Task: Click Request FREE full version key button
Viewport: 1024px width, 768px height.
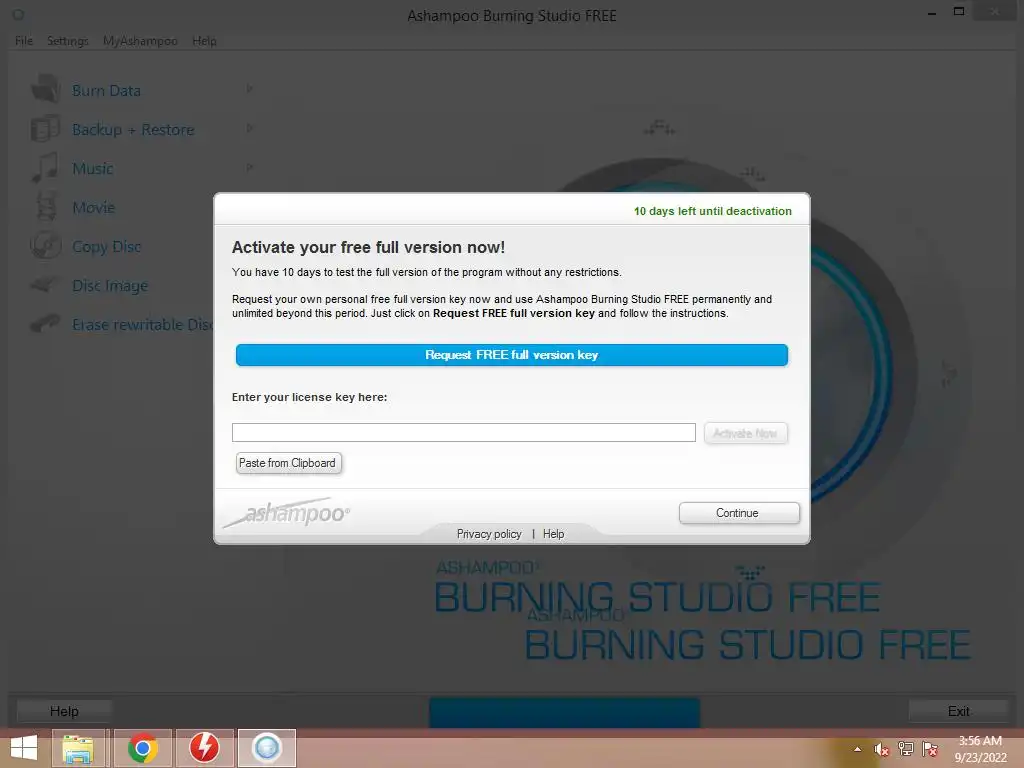Action: [511, 355]
